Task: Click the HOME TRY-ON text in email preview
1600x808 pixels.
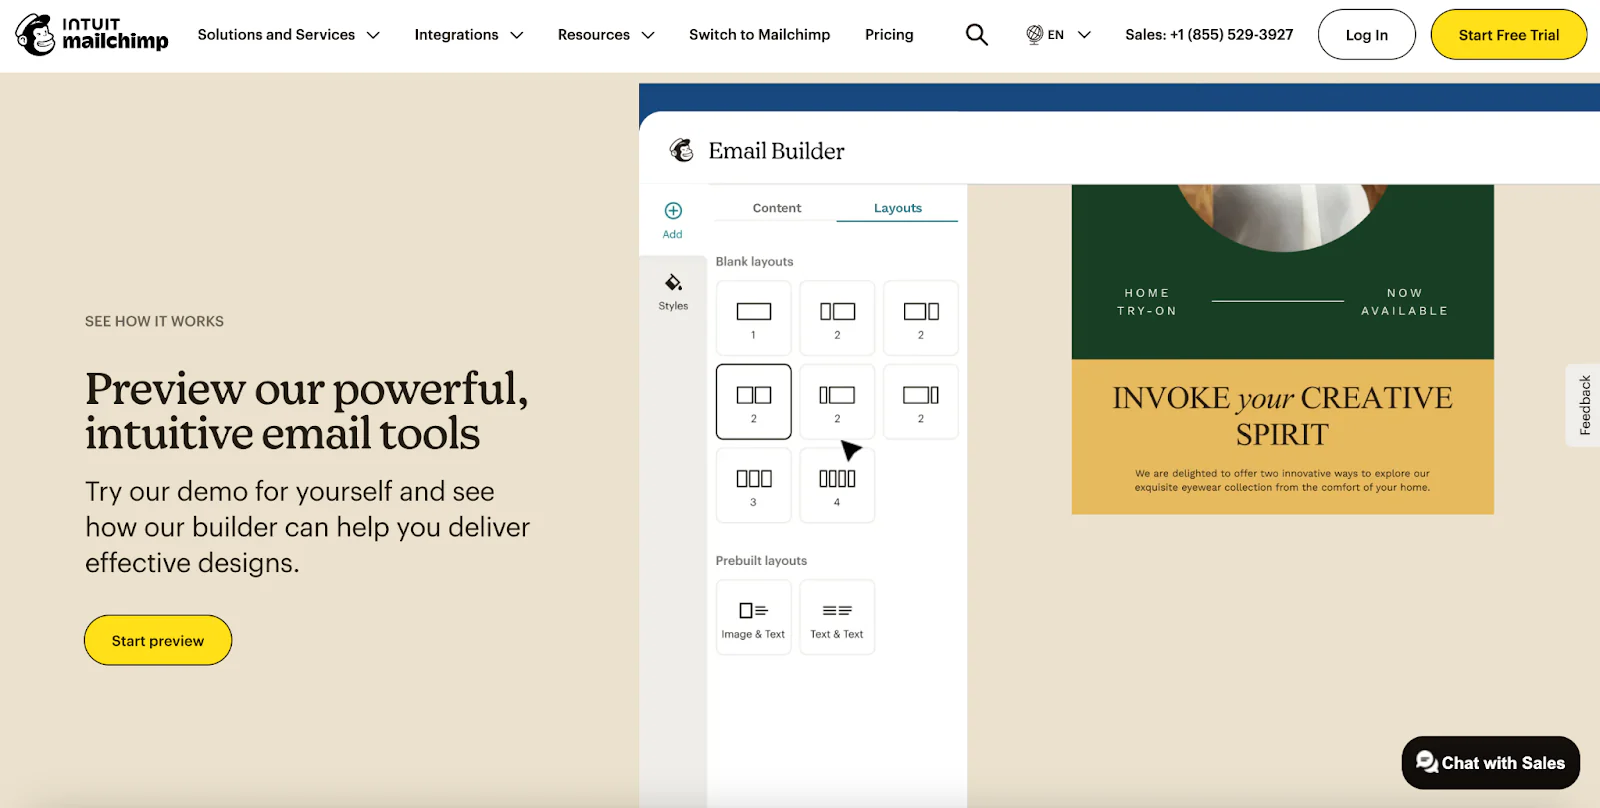Action: tap(1147, 302)
